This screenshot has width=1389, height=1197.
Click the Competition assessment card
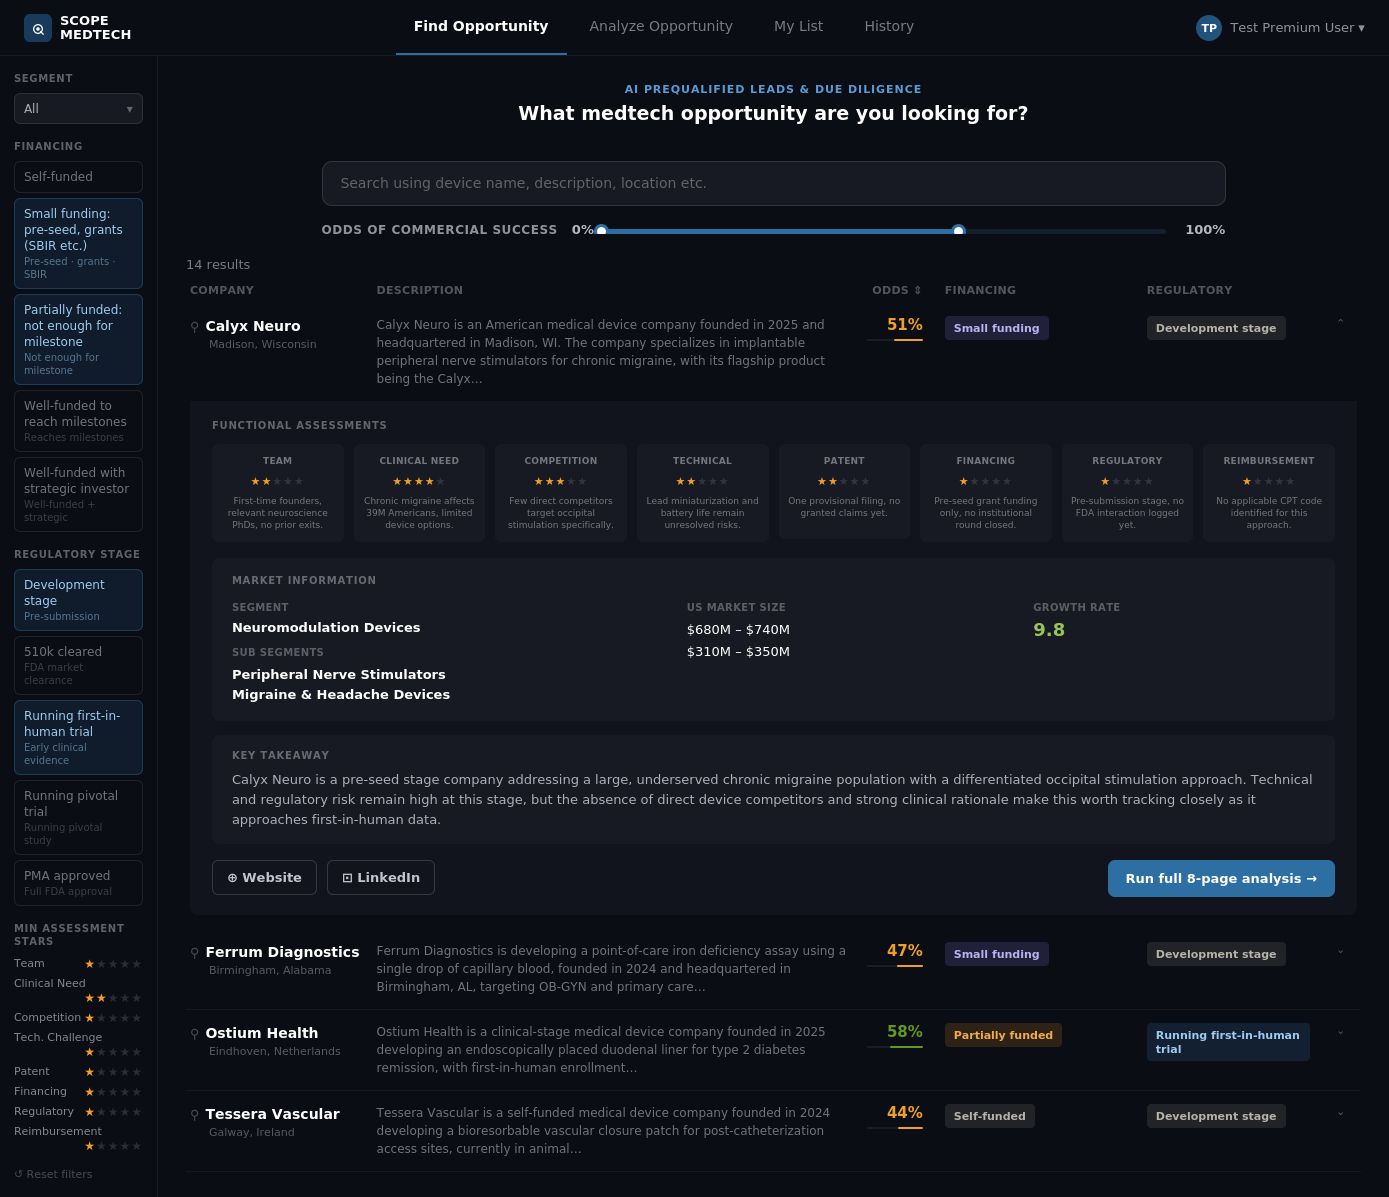561,493
